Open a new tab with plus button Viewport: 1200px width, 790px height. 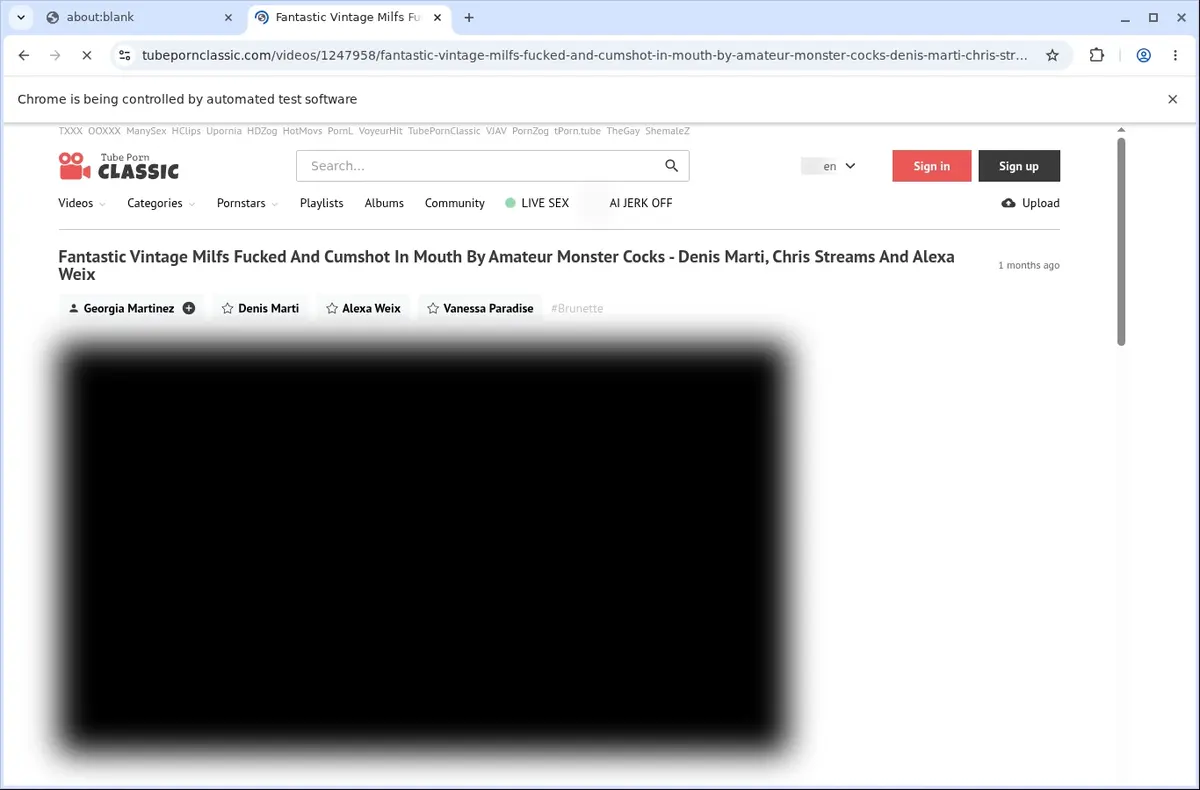click(469, 17)
